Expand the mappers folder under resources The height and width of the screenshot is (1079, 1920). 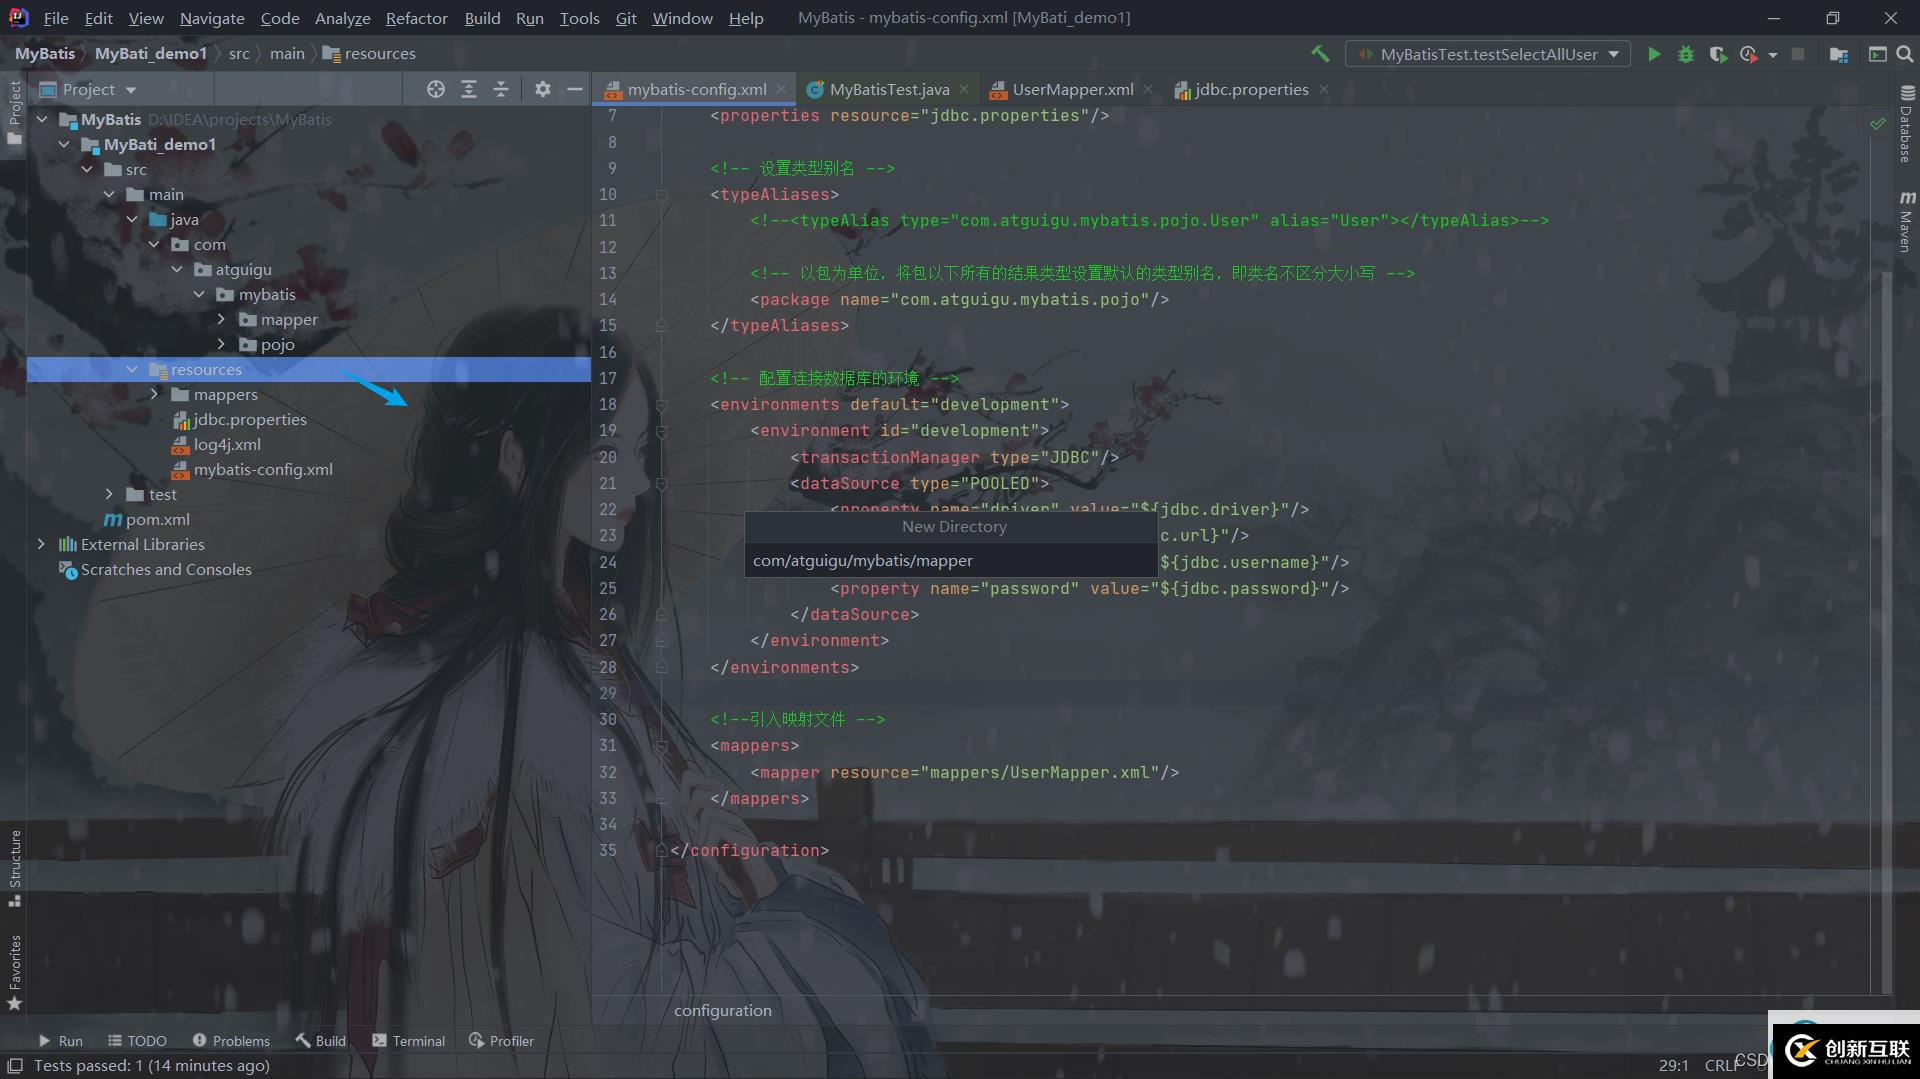(154, 394)
